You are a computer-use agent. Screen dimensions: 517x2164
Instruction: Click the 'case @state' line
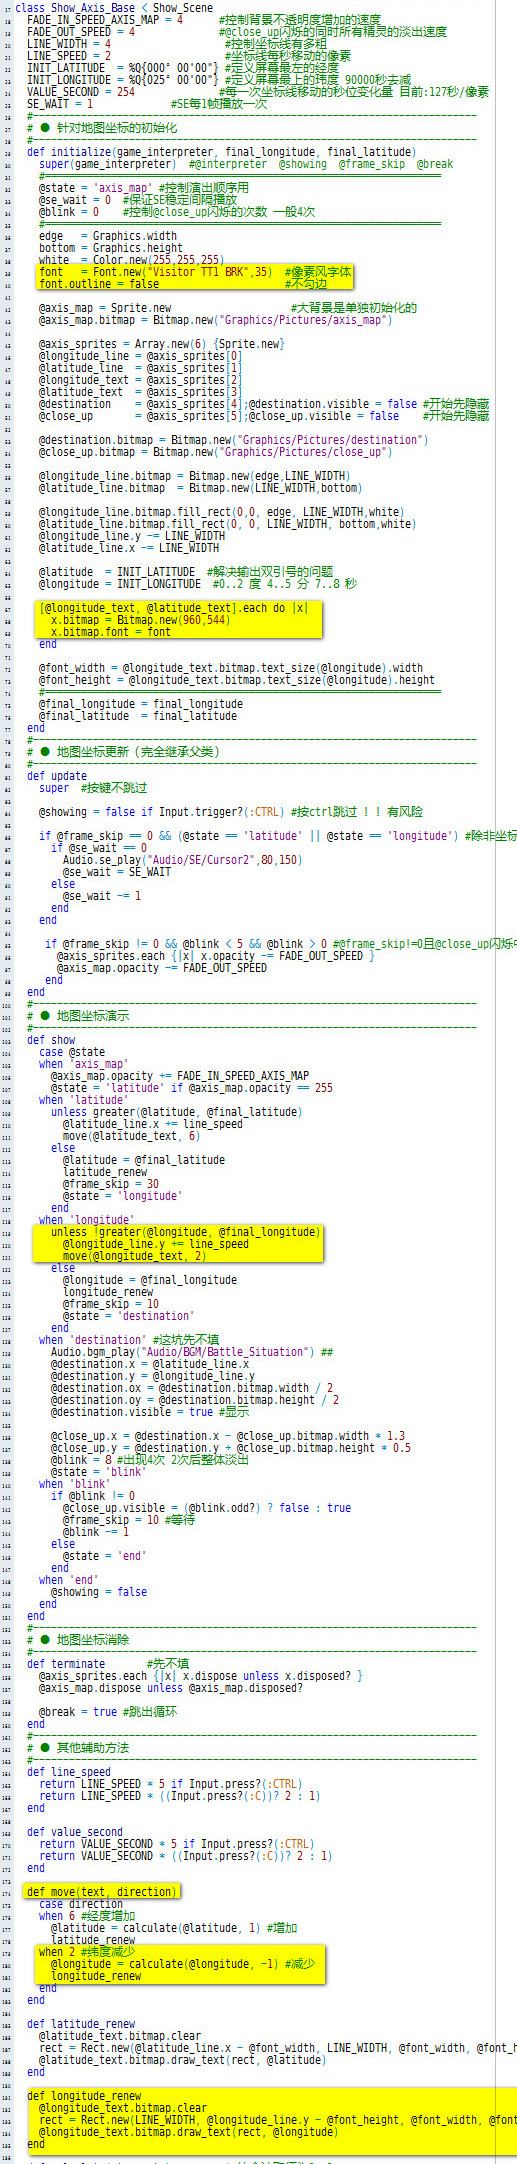[x=72, y=1052]
